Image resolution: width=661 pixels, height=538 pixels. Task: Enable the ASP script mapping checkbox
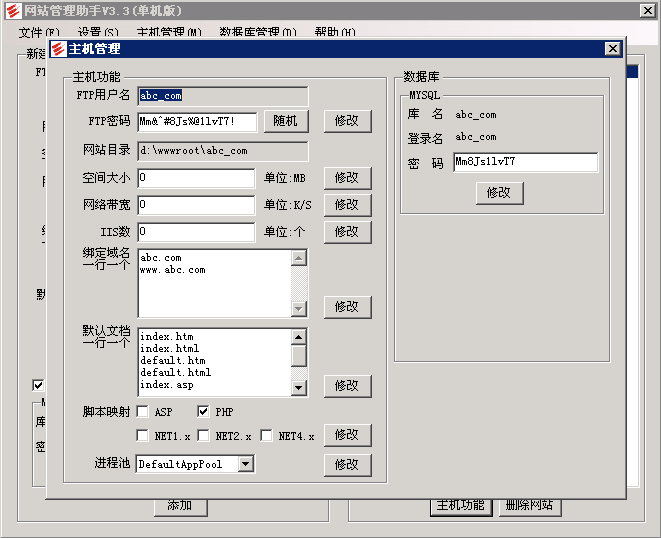(142, 412)
